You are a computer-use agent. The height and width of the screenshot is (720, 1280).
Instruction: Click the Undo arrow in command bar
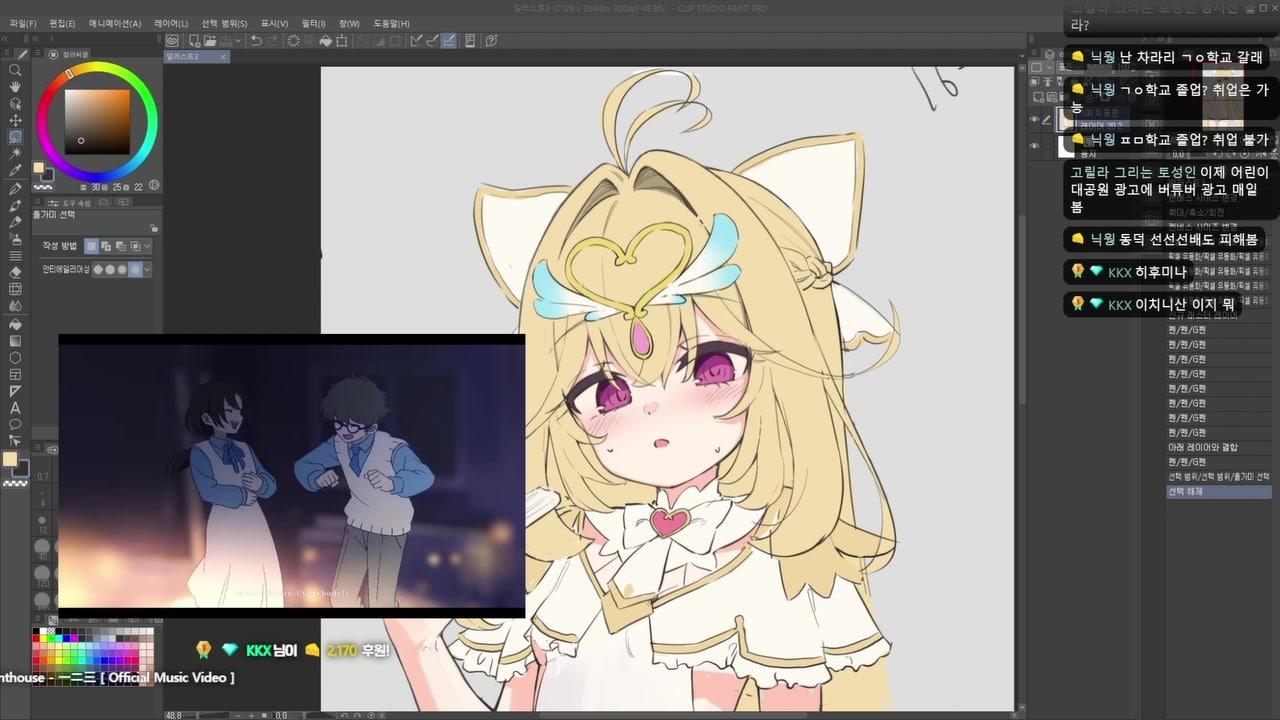pyautogui.click(x=257, y=41)
